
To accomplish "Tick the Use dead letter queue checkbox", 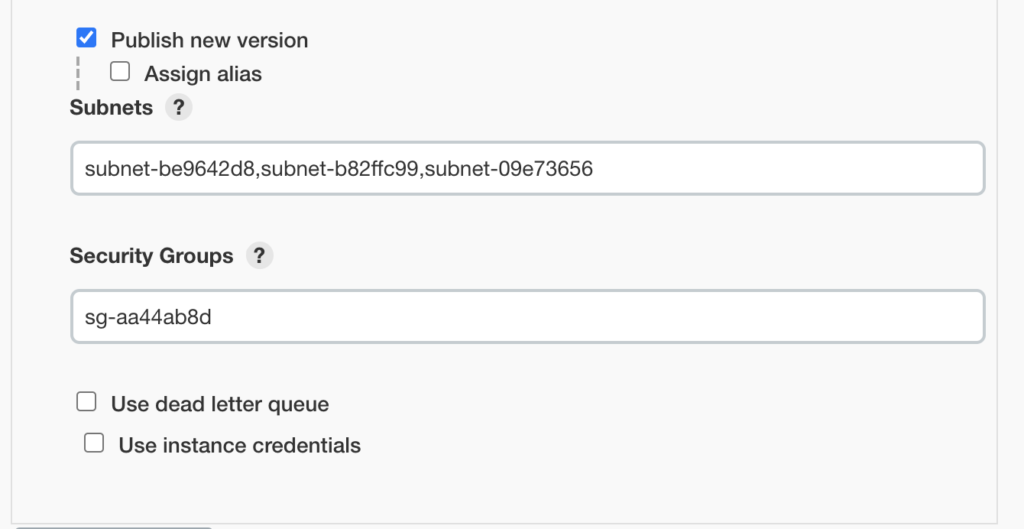I will point(87,402).
